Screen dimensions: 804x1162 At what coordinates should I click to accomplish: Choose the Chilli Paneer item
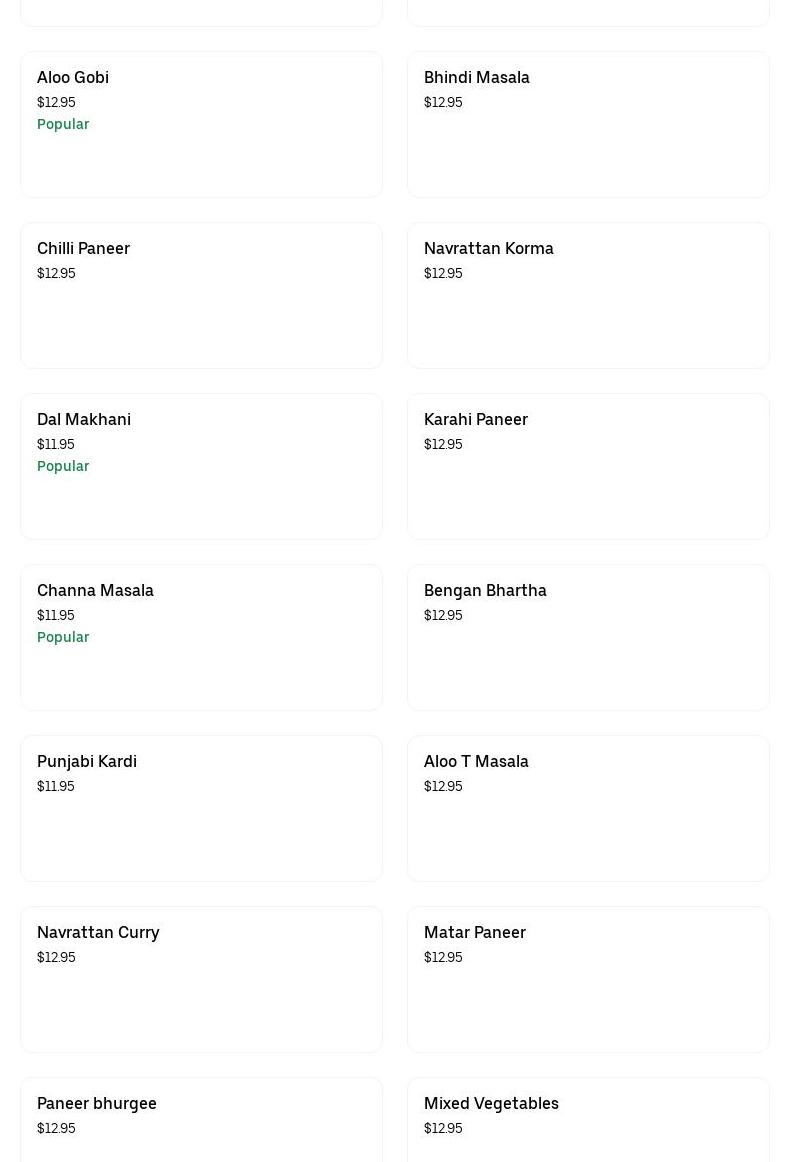tap(201, 296)
